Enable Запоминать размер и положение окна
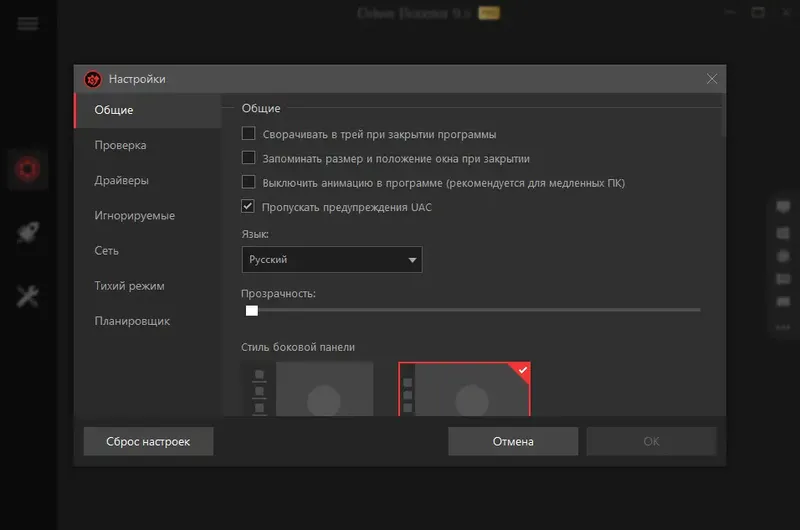This screenshot has width=800, height=530. click(x=248, y=158)
